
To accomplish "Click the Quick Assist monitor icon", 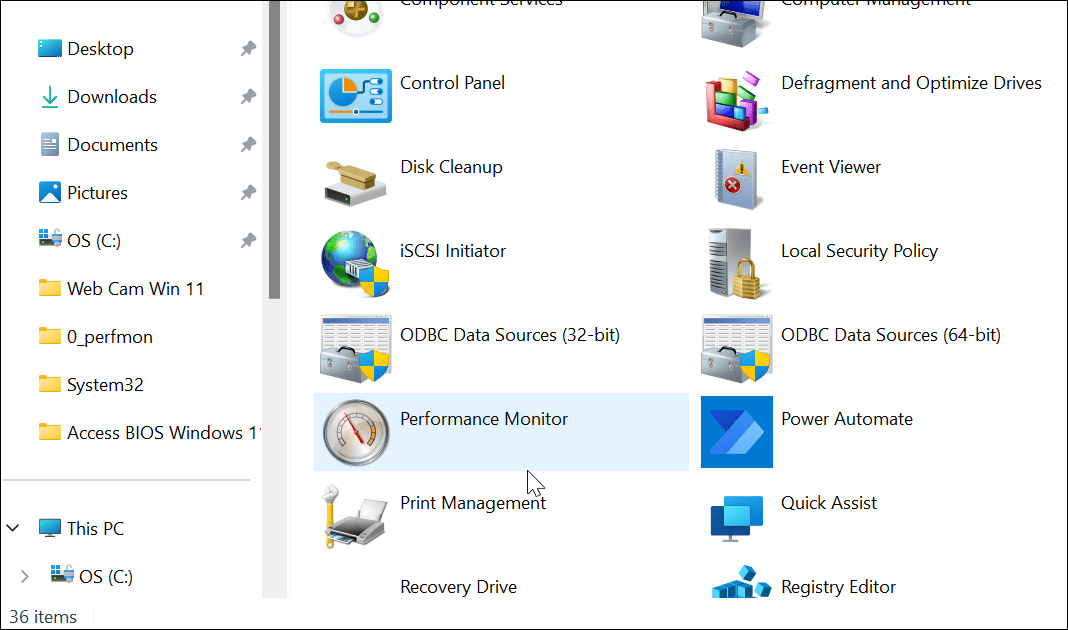I will 737,518.
